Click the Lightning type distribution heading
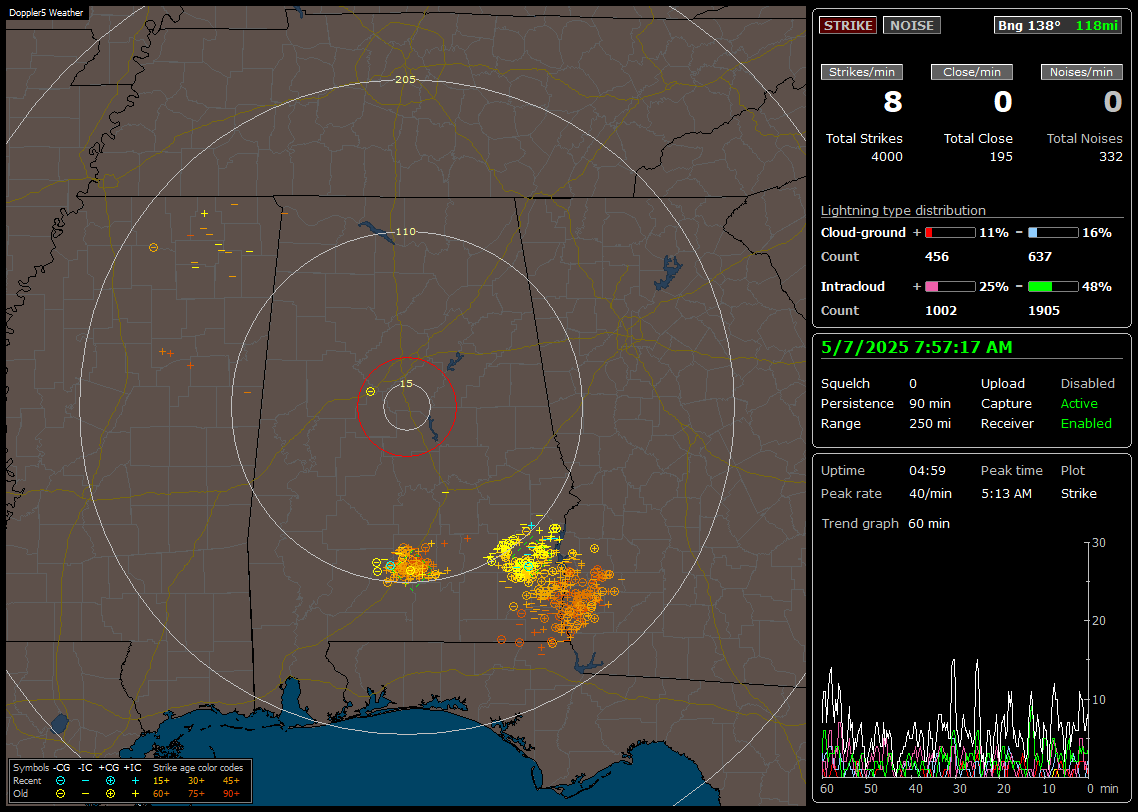 (x=903, y=210)
